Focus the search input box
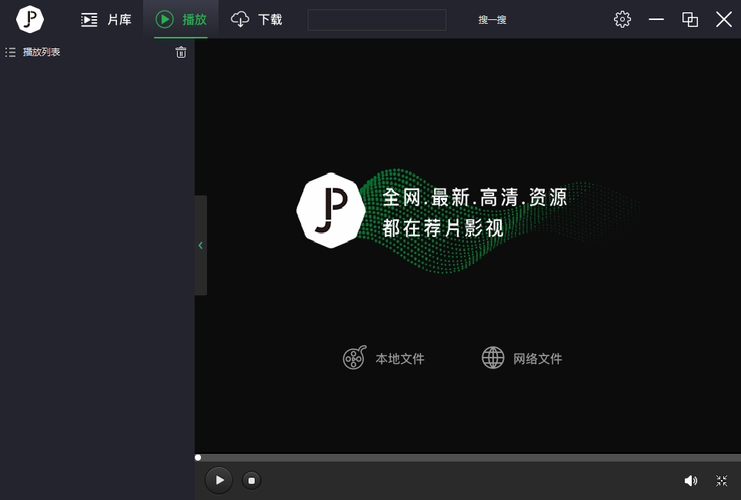Image resolution: width=741 pixels, height=500 pixels. pos(377,20)
